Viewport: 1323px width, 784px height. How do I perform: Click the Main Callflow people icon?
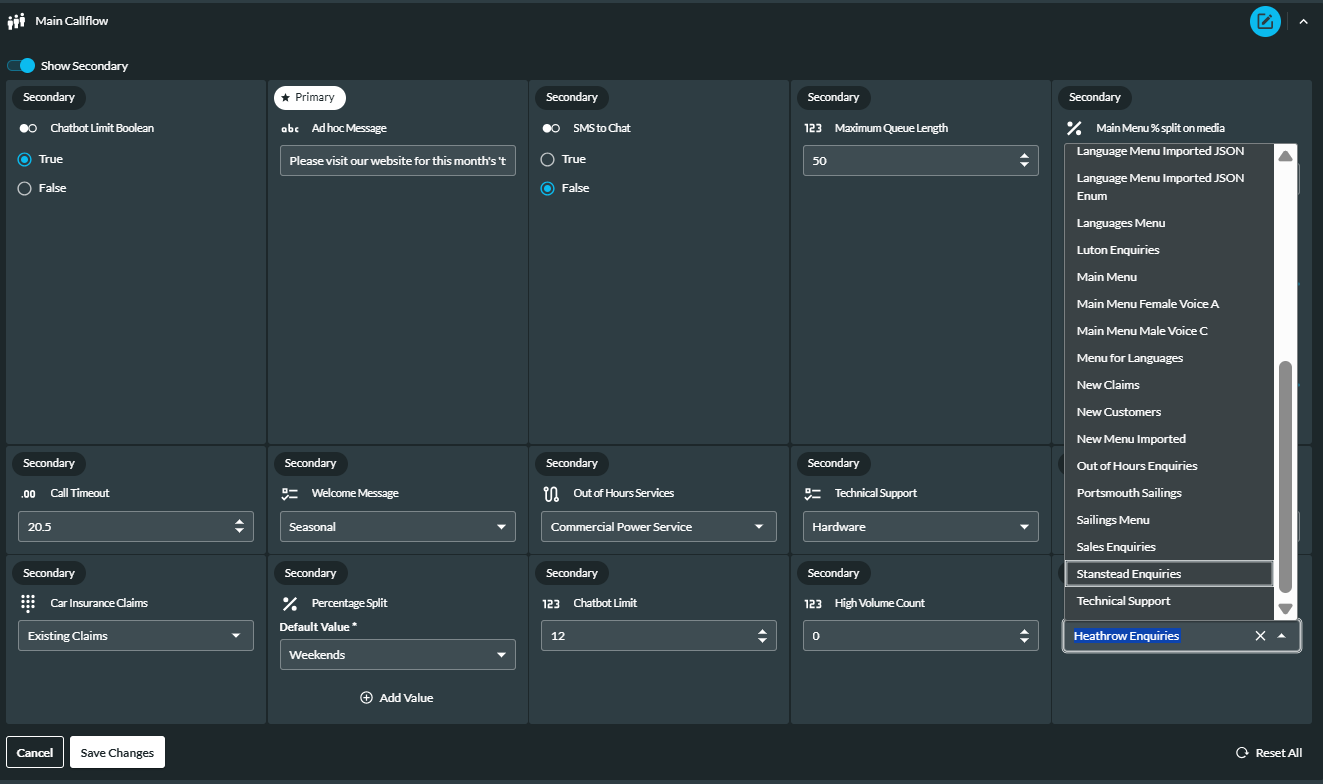click(16, 21)
